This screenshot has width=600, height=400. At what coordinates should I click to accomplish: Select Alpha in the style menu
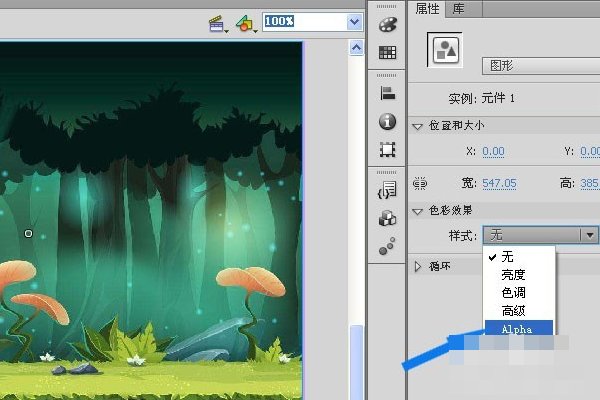(x=519, y=328)
